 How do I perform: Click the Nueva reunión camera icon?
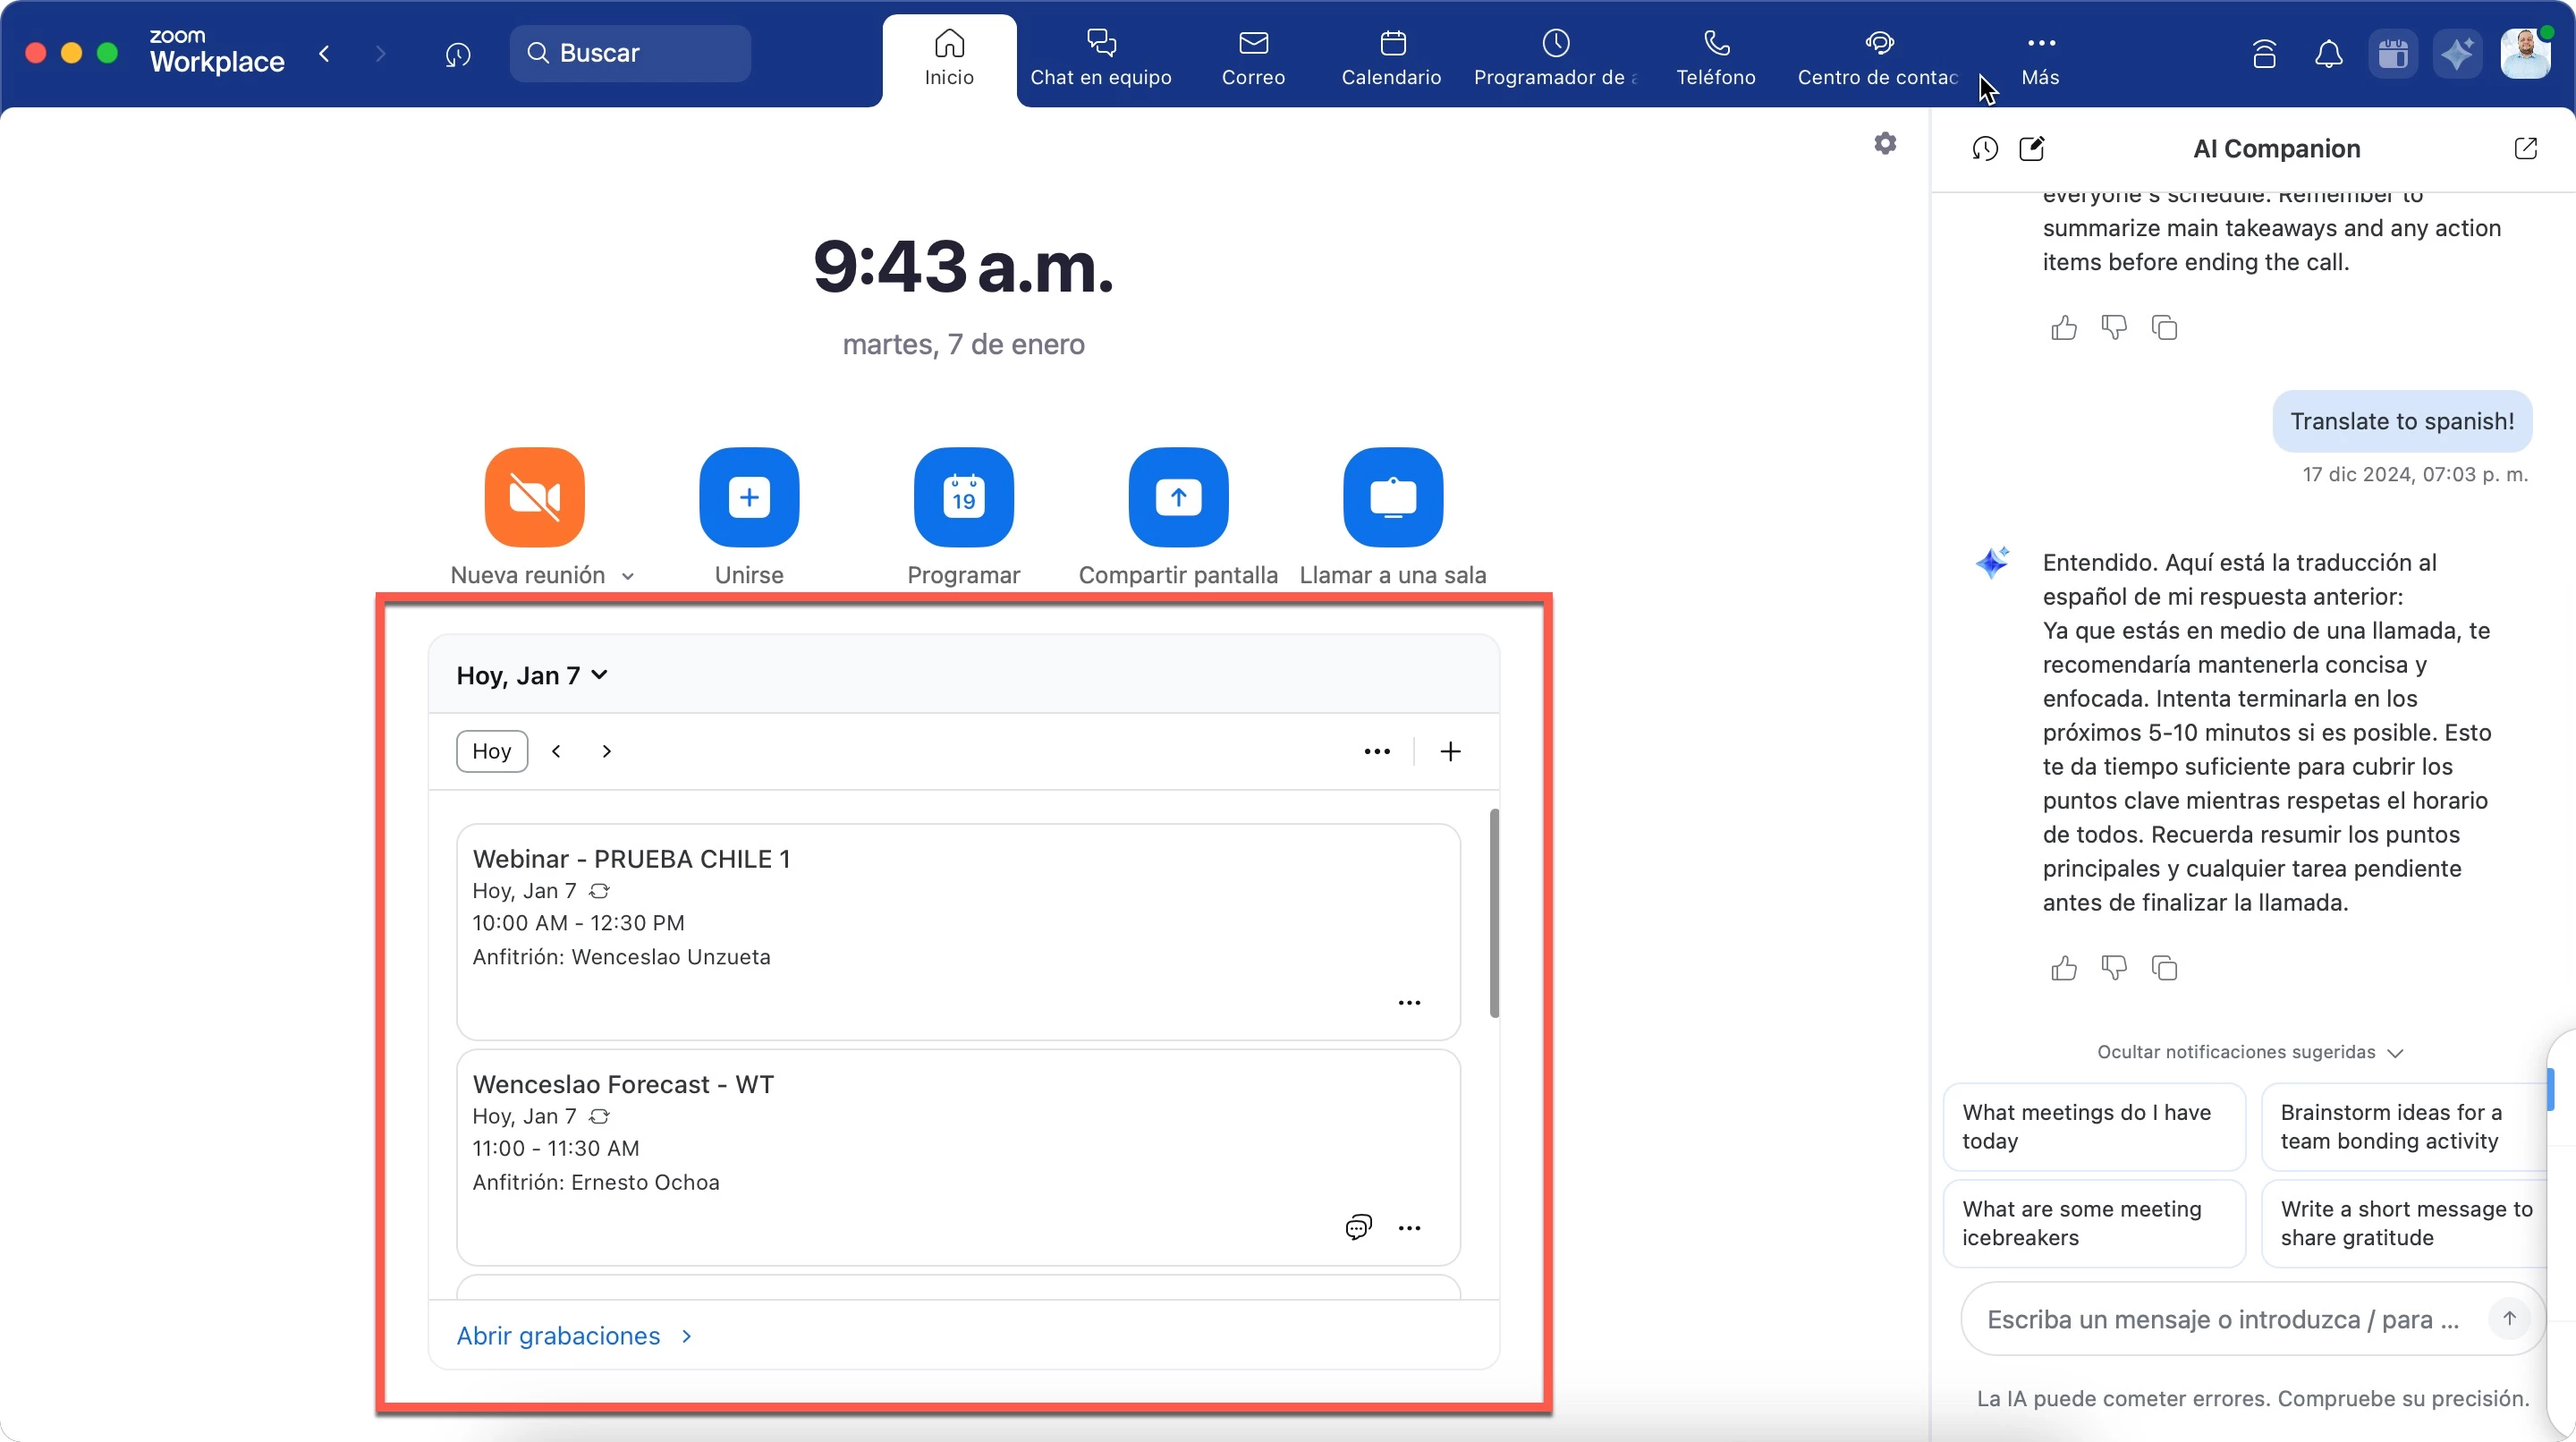point(534,497)
